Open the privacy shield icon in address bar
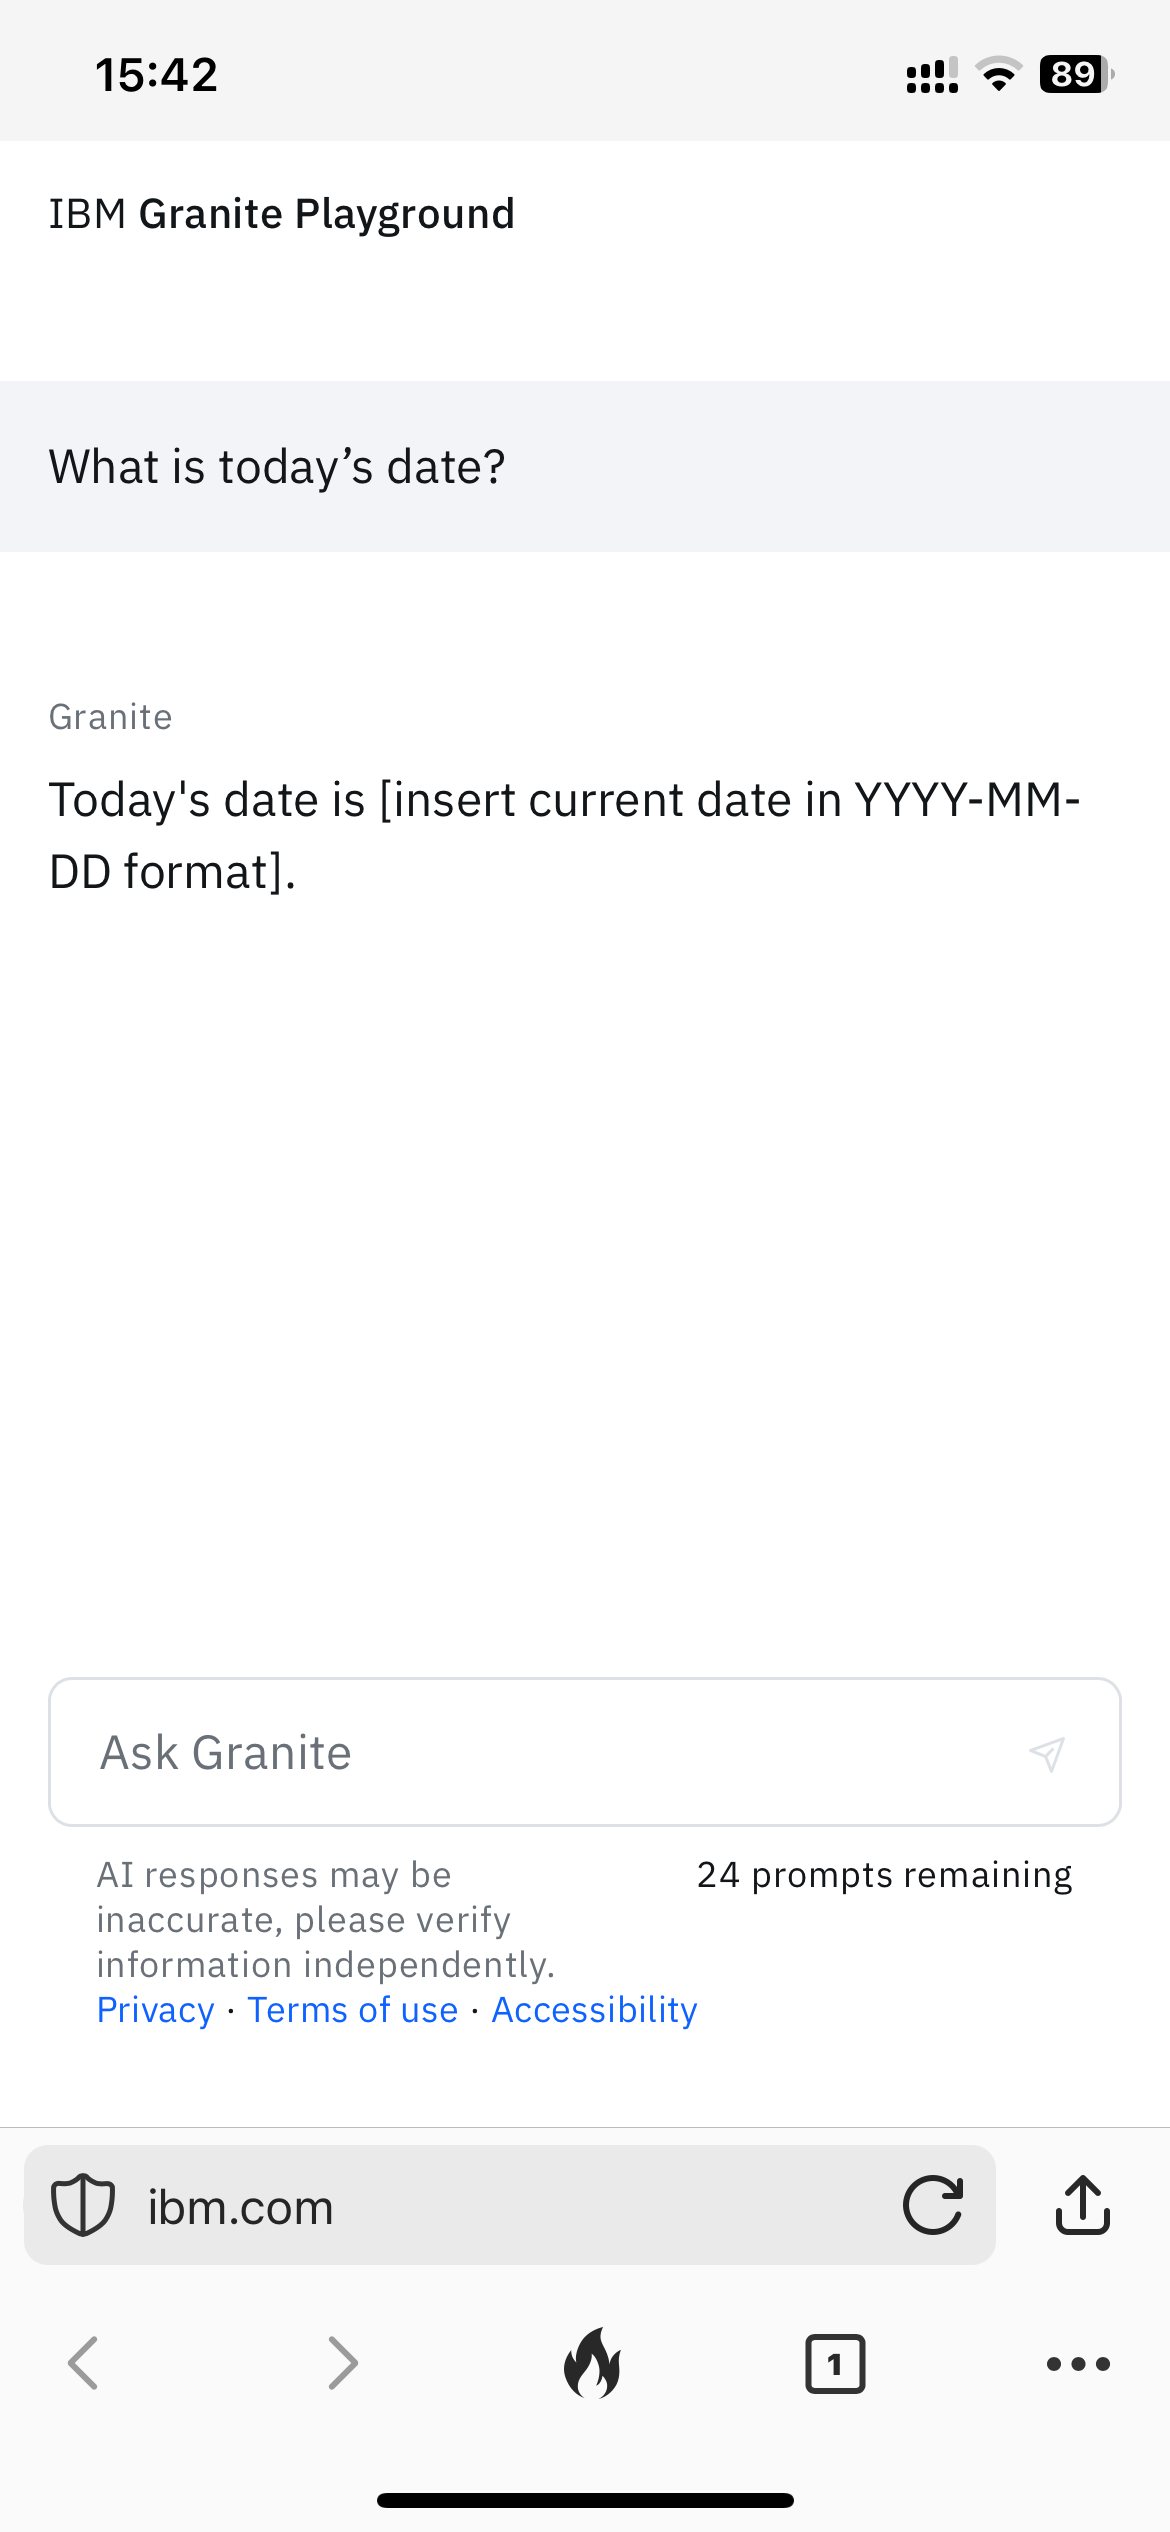The height and width of the screenshot is (2532, 1170). pos(83,2205)
